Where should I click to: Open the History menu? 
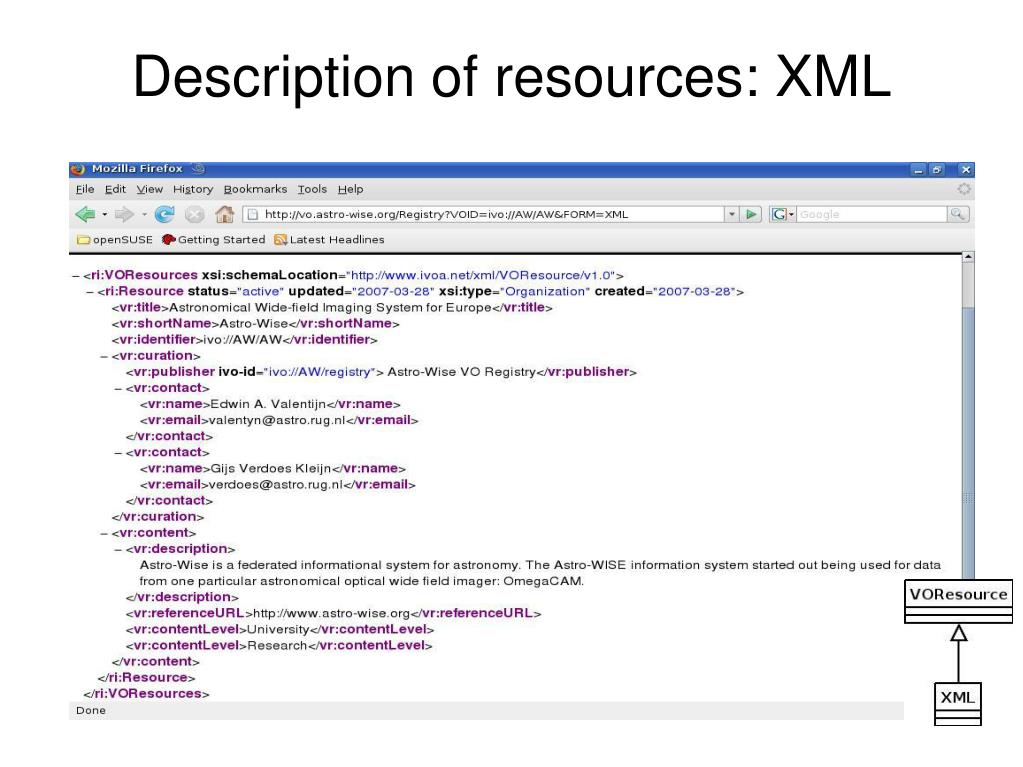point(193,189)
